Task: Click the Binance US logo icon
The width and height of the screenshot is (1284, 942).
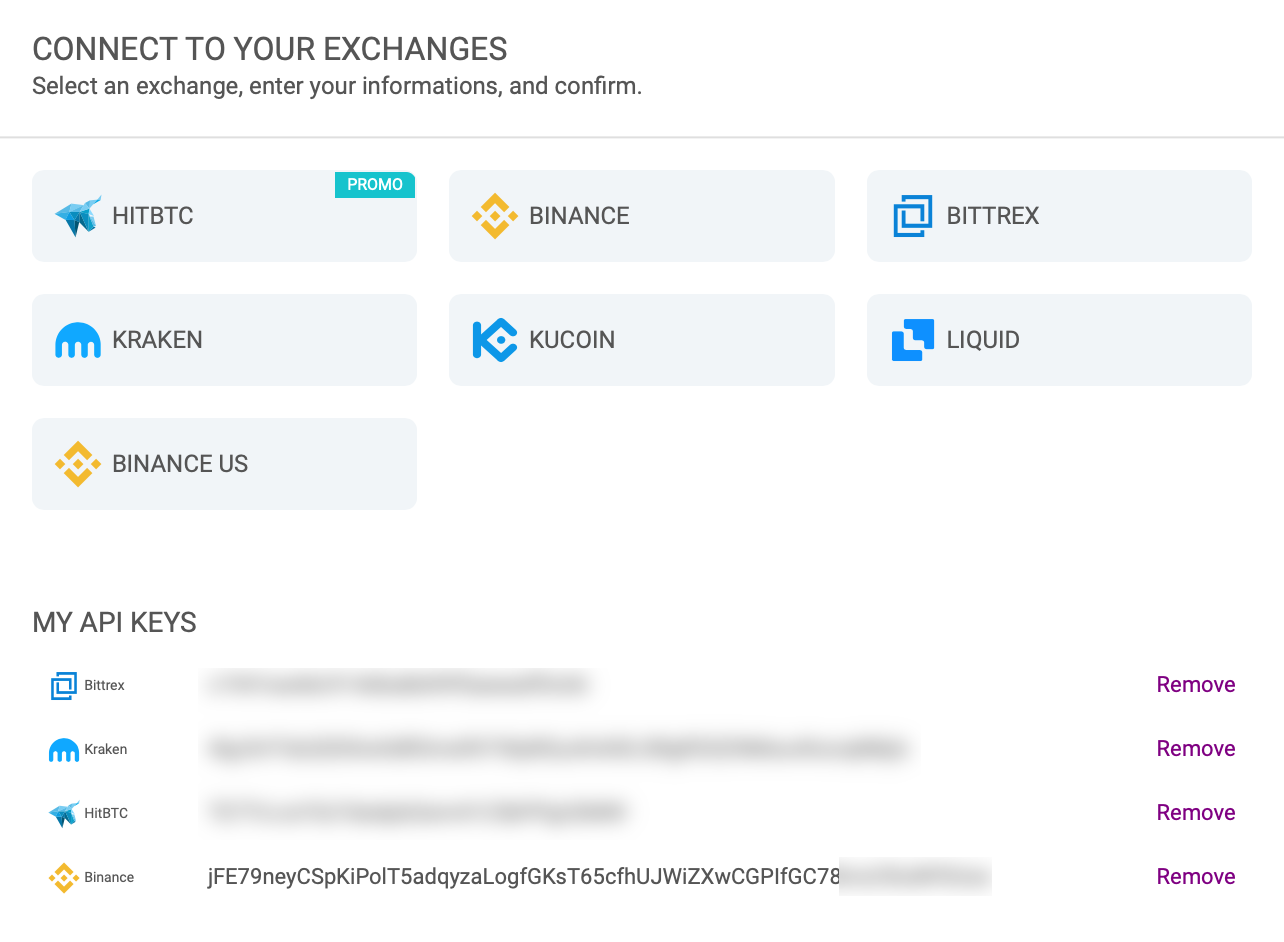Action: (78, 464)
